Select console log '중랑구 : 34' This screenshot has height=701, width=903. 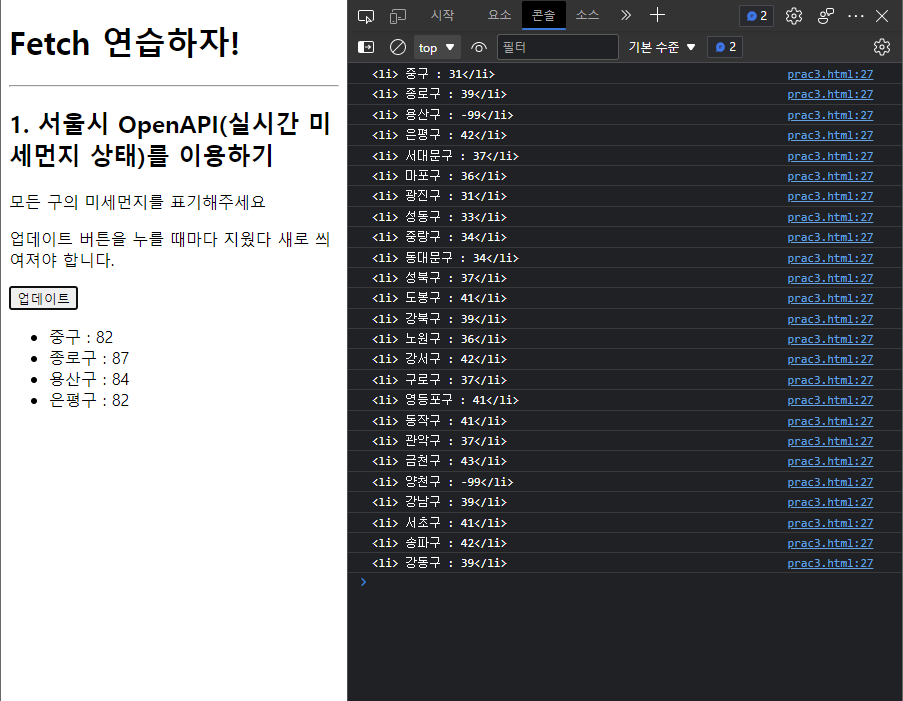(x=439, y=237)
